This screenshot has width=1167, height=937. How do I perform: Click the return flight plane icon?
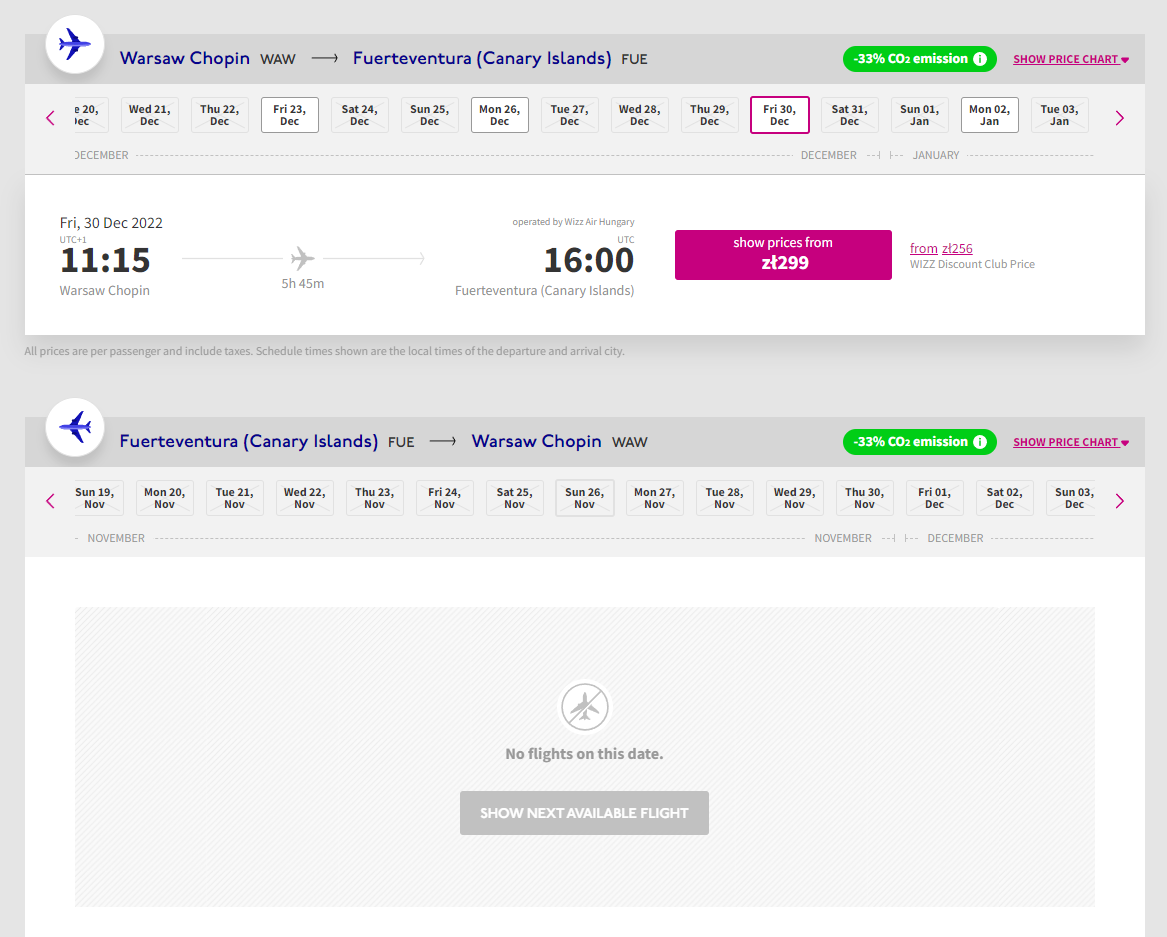[x=74, y=427]
